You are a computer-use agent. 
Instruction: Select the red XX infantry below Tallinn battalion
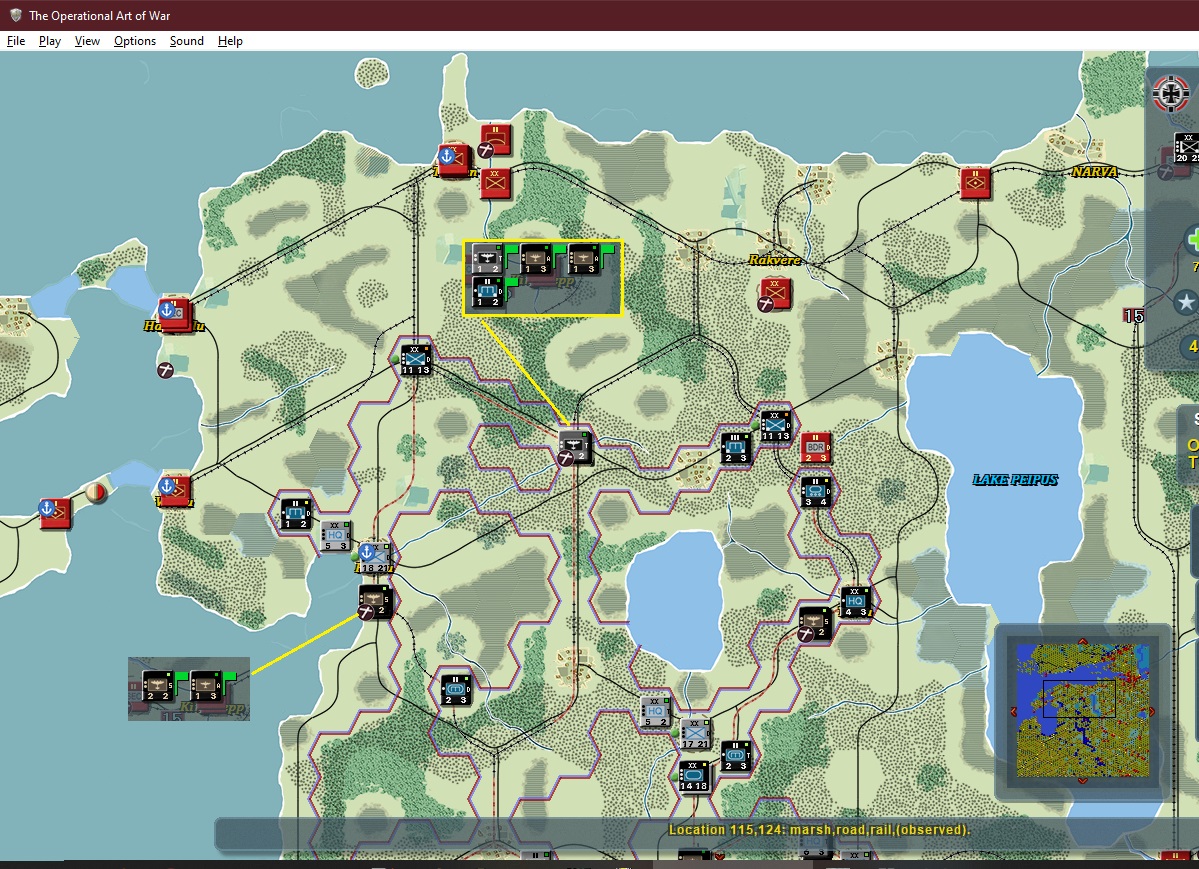[x=496, y=184]
